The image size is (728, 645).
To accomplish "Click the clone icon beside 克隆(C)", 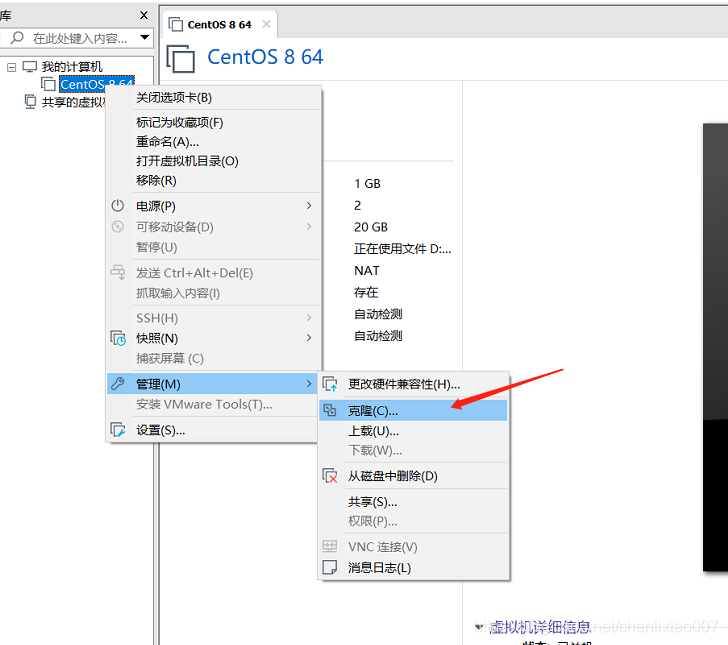I will click(x=330, y=410).
